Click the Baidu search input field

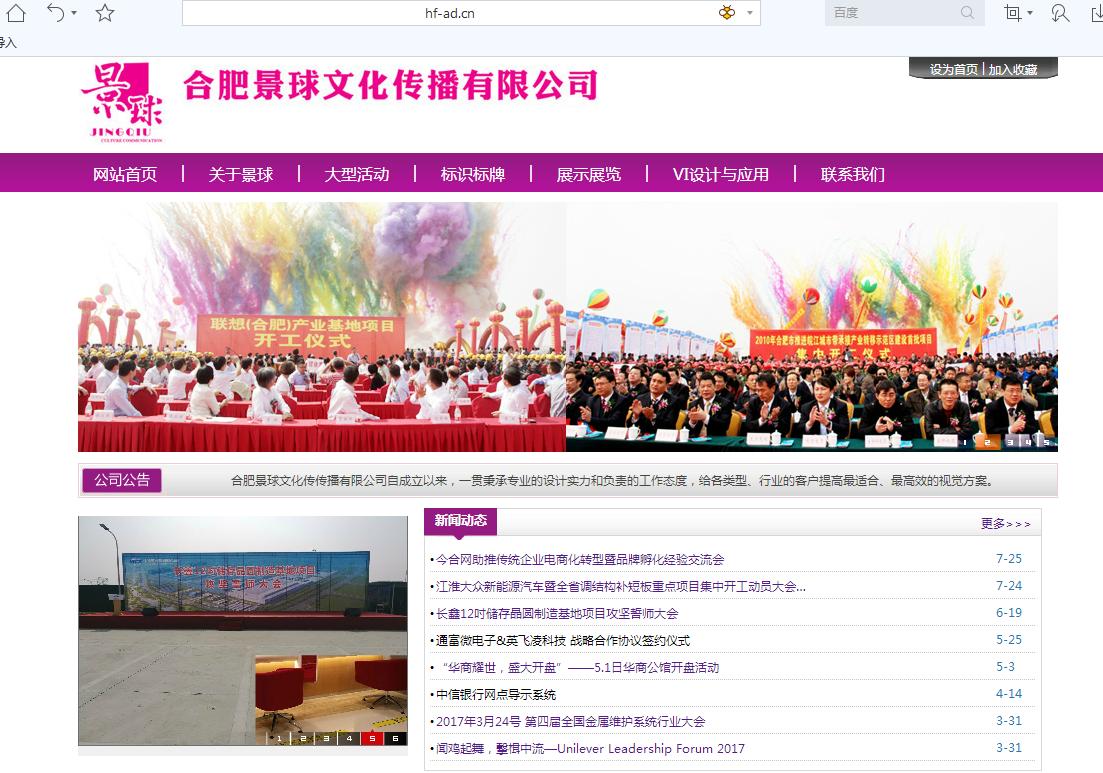890,13
